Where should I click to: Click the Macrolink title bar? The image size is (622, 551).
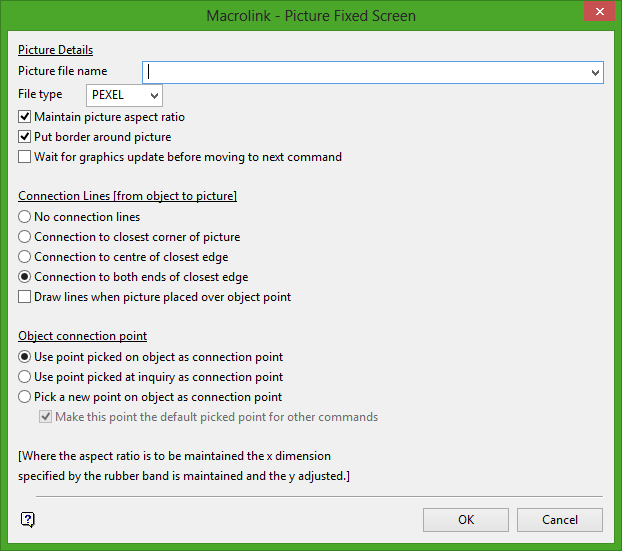(x=310, y=15)
